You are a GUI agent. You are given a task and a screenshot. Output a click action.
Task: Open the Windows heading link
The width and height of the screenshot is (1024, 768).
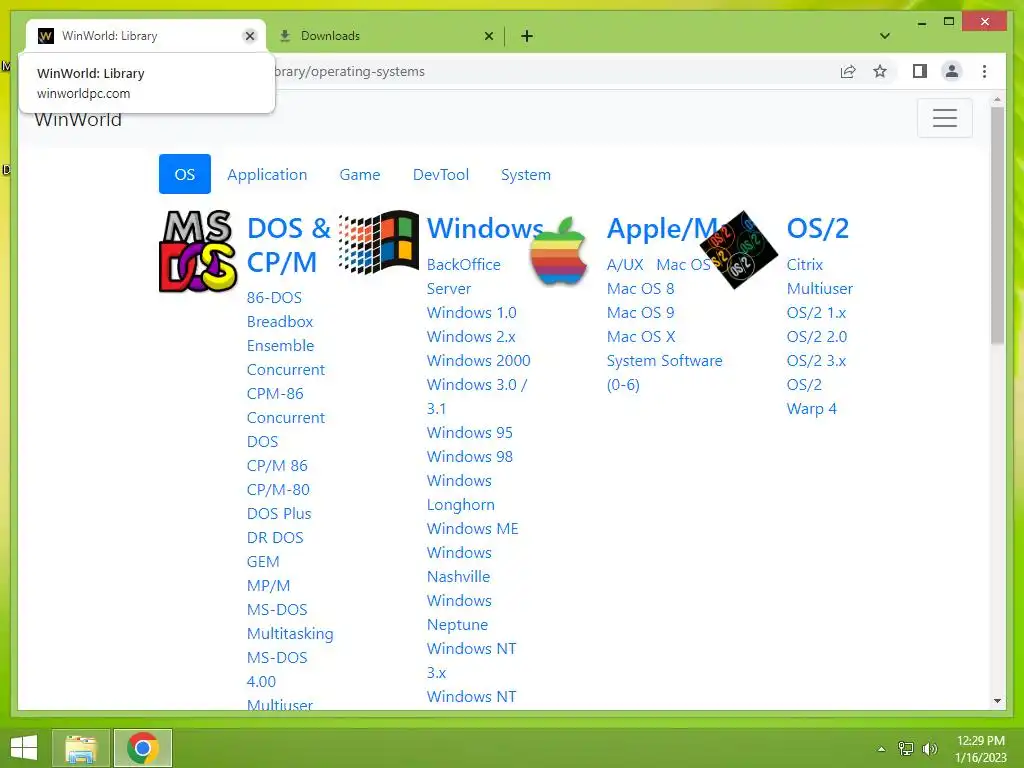tap(485, 228)
